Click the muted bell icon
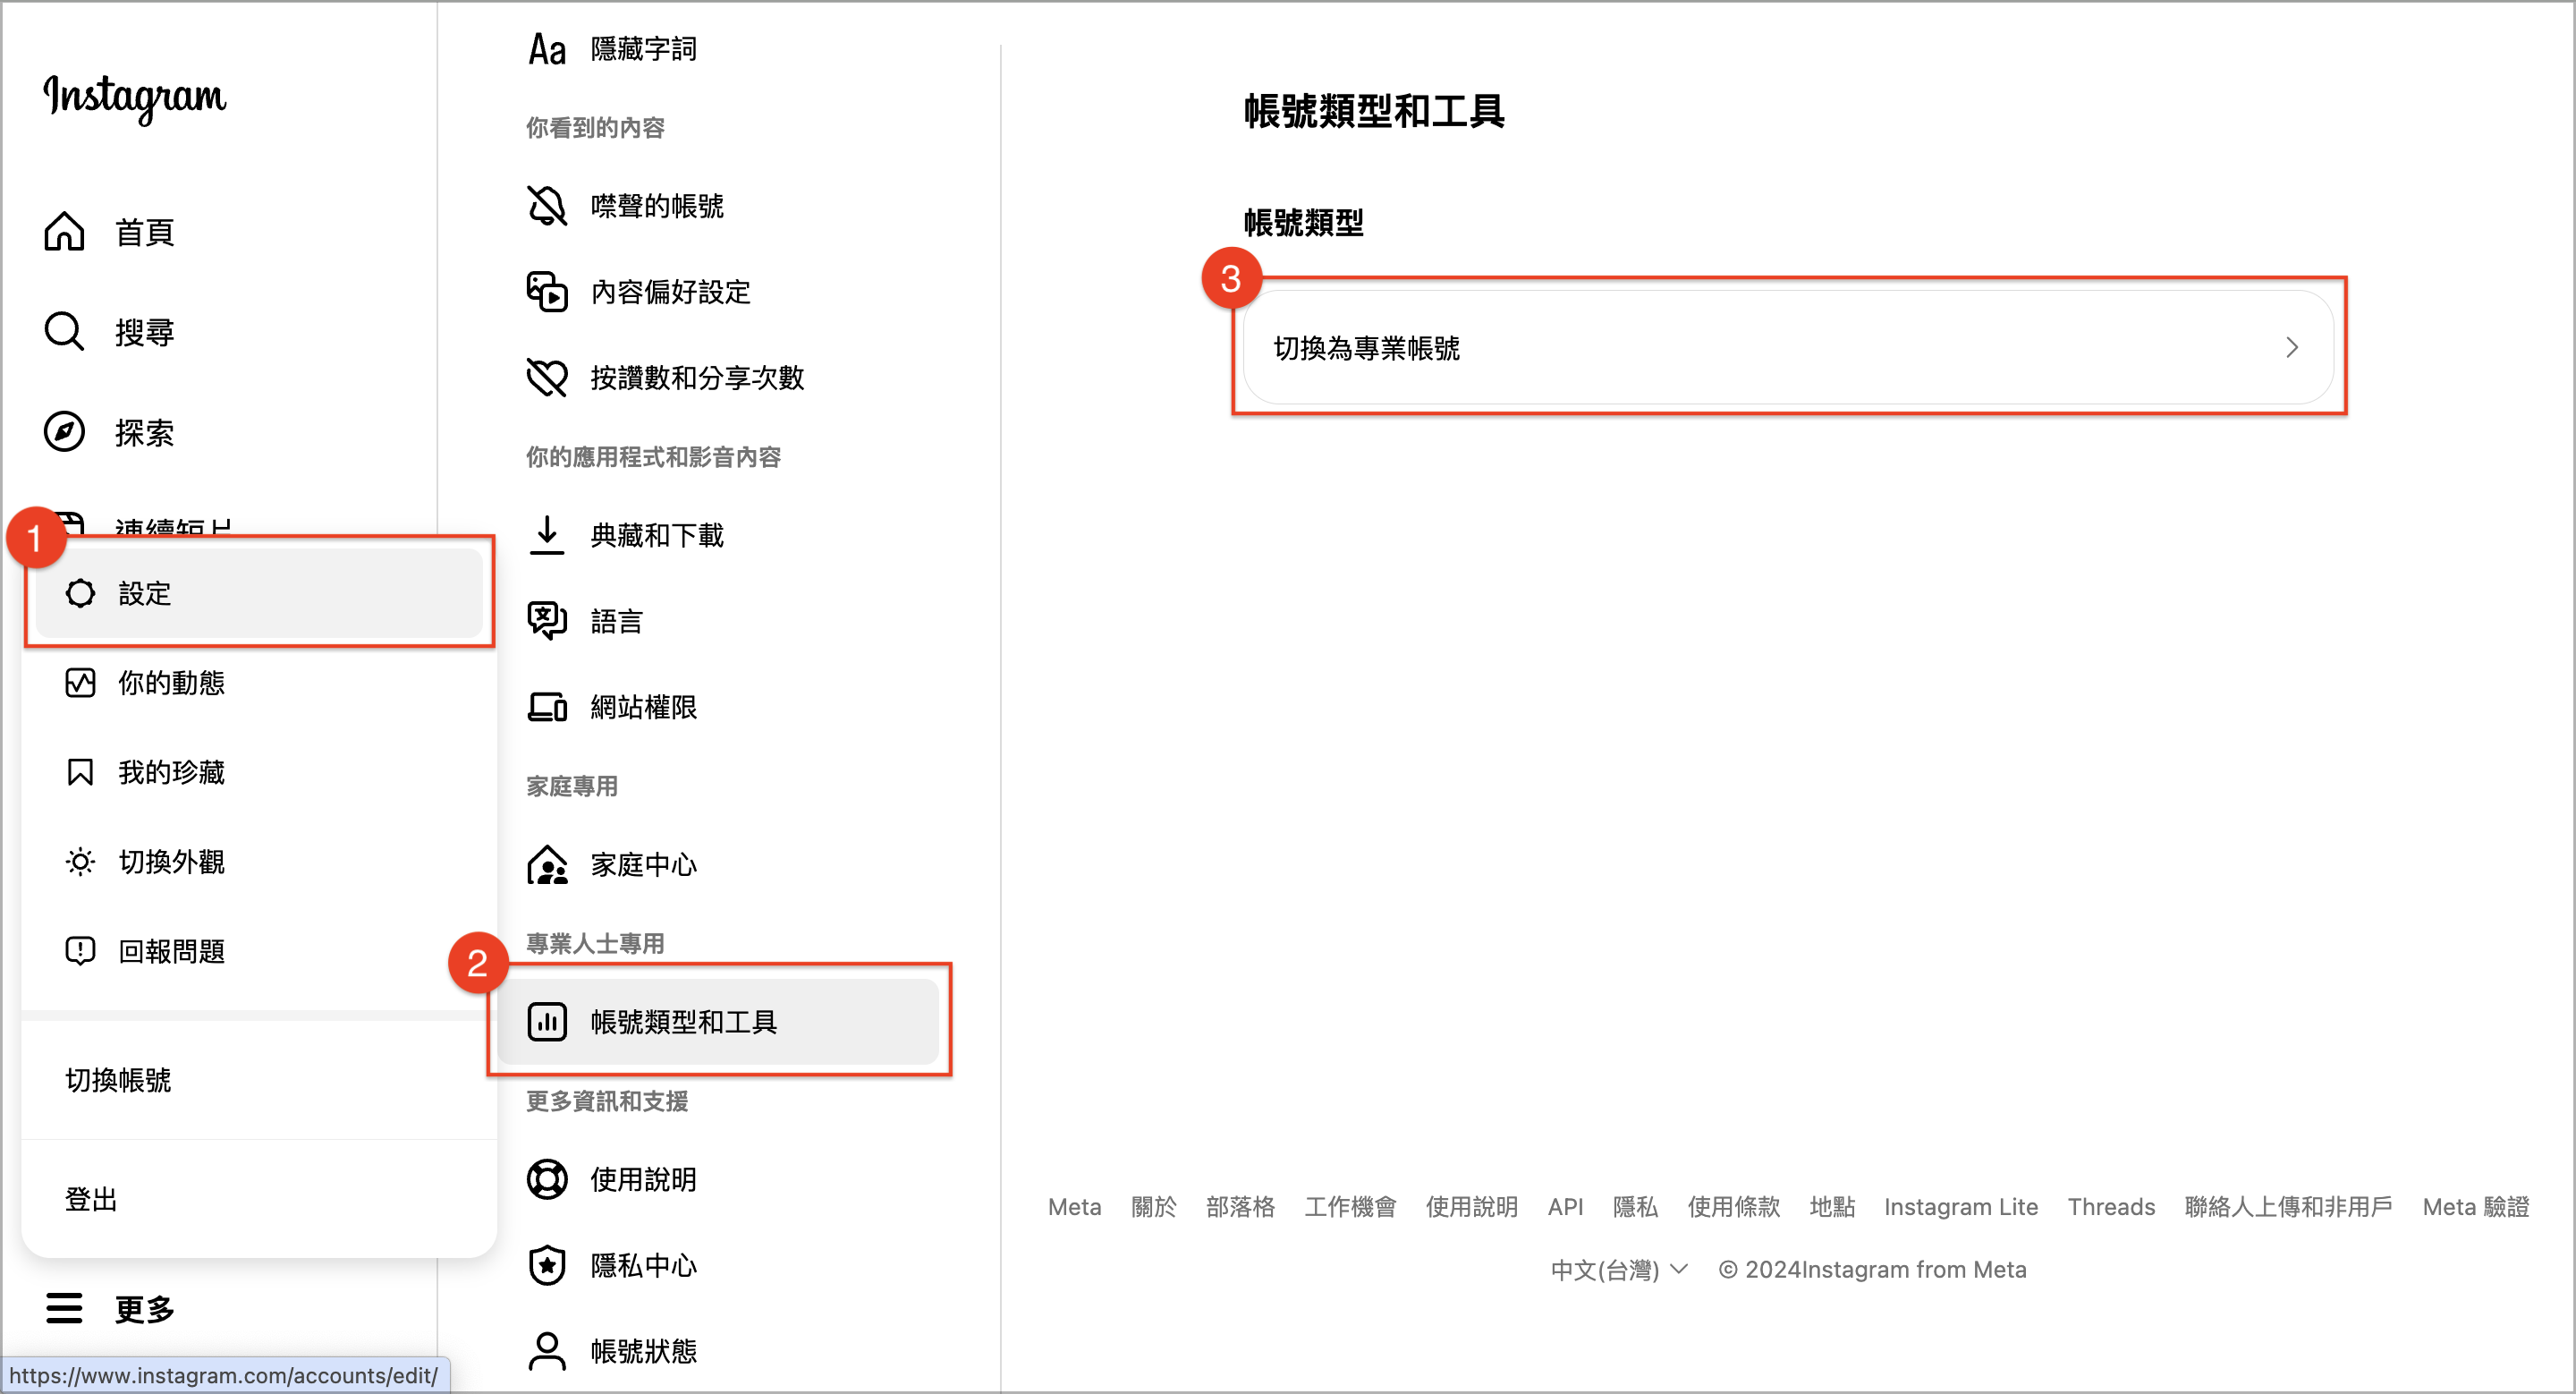2576x1394 pixels. click(x=547, y=206)
